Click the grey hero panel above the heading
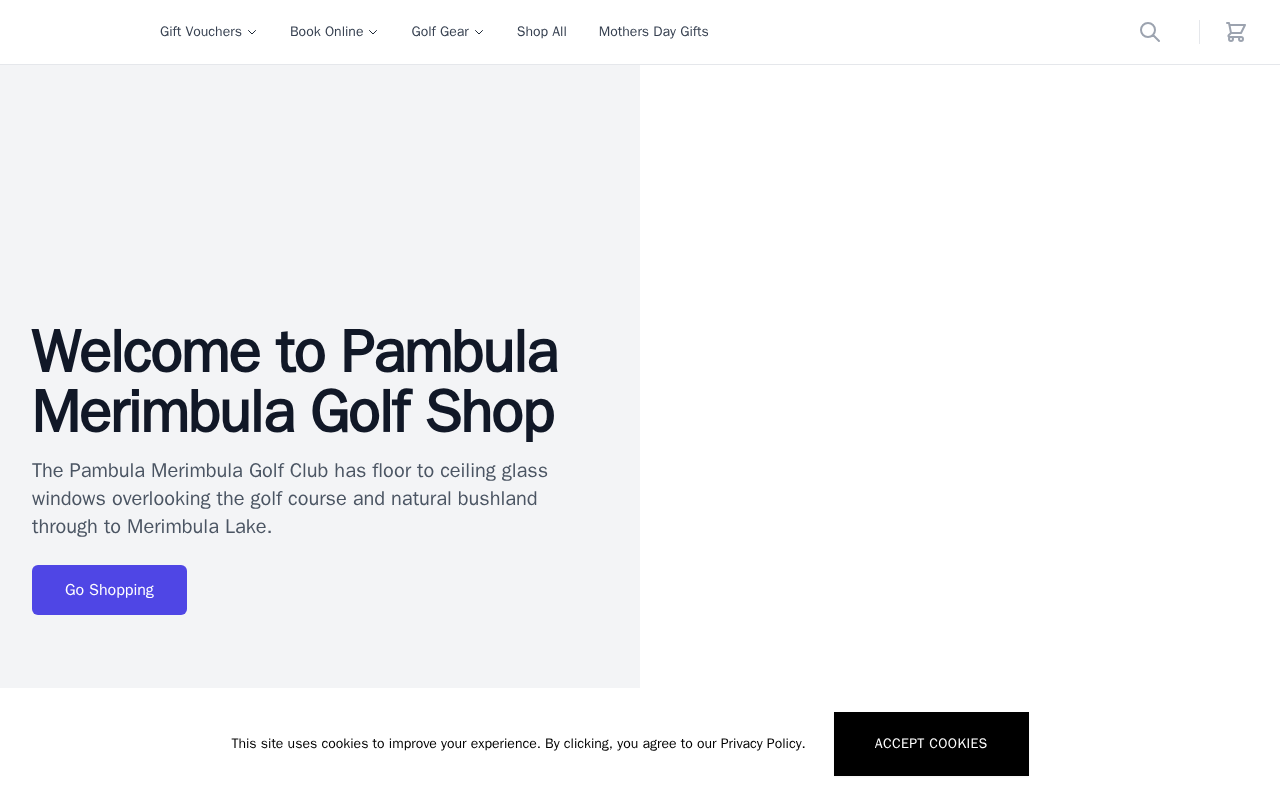 pyautogui.click(x=320, y=190)
